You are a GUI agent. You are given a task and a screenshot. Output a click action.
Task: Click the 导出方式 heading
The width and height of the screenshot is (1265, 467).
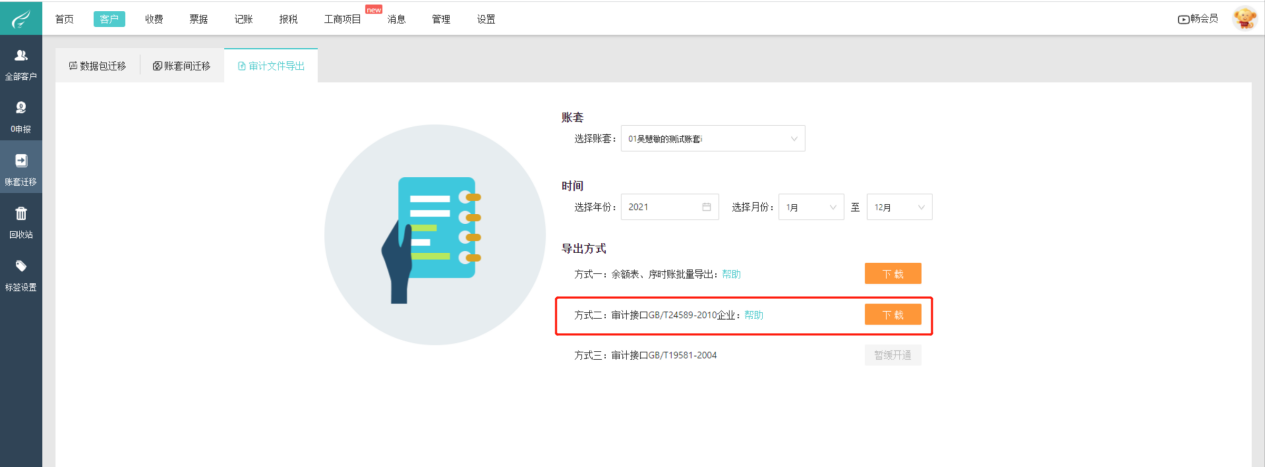coord(585,248)
